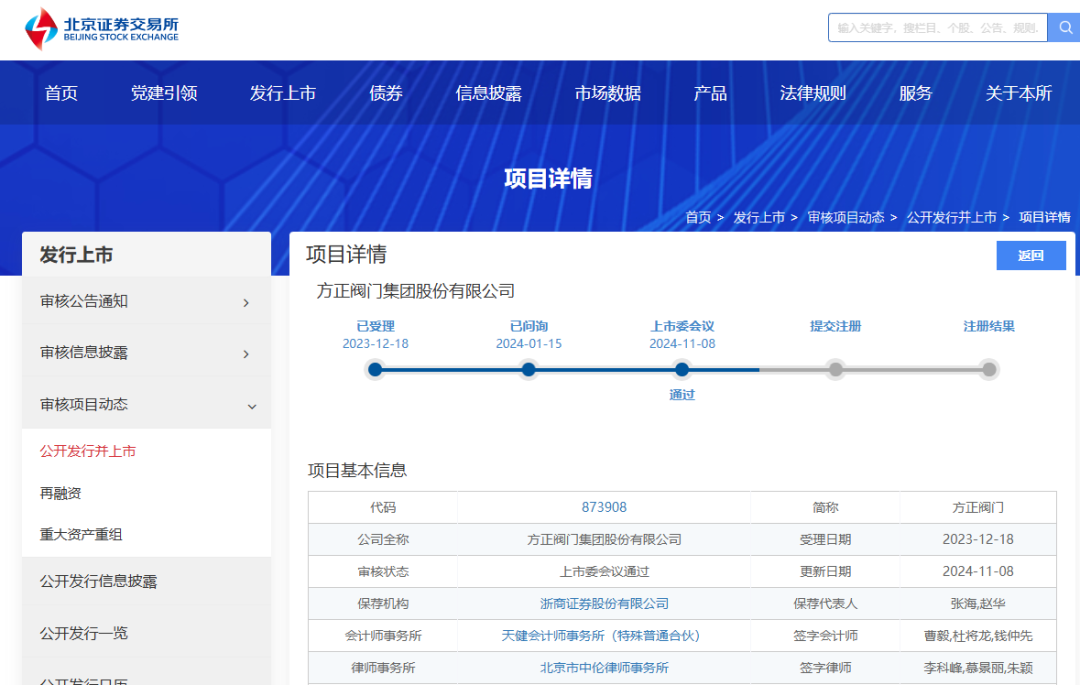The width and height of the screenshot is (1080, 685).
Task: Expand the 审核信息披露 sidebar section
Action: 146,353
